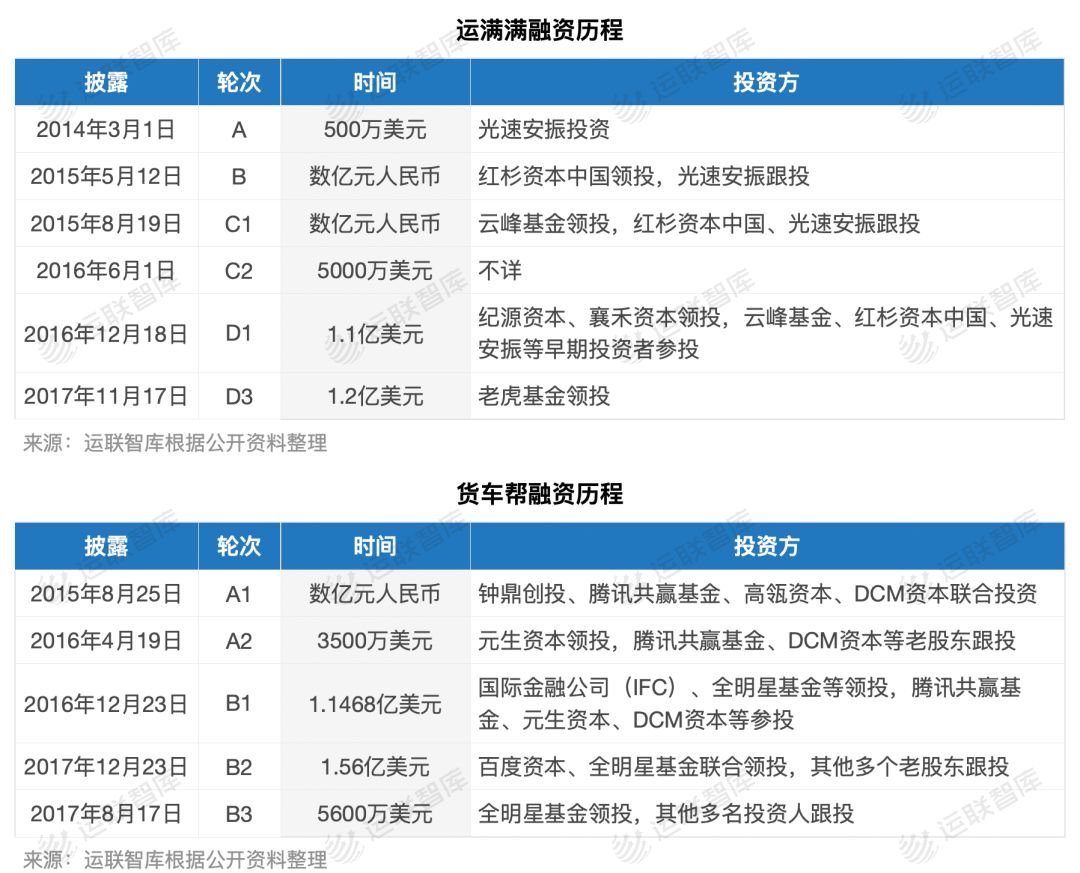Select round cell B2
1080x873 pixels.
point(239,767)
